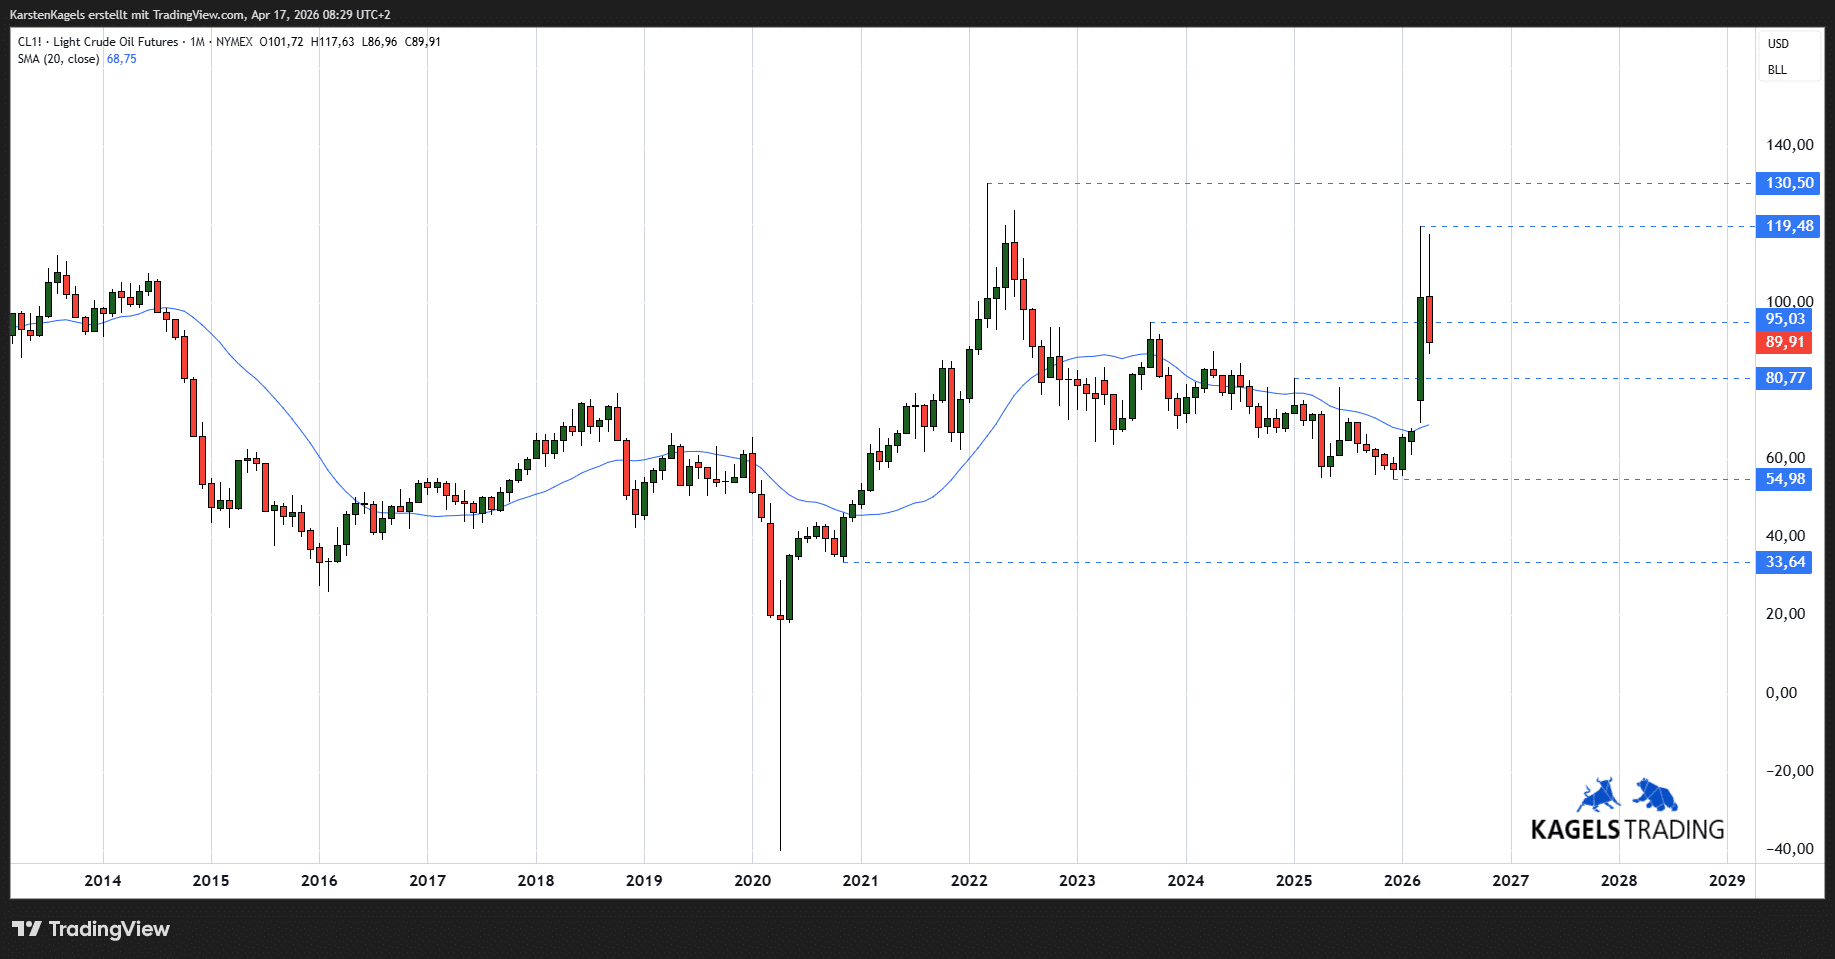Click the blue bear icon in Kagels logo
This screenshot has width=1835, height=959.
click(x=1655, y=795)
